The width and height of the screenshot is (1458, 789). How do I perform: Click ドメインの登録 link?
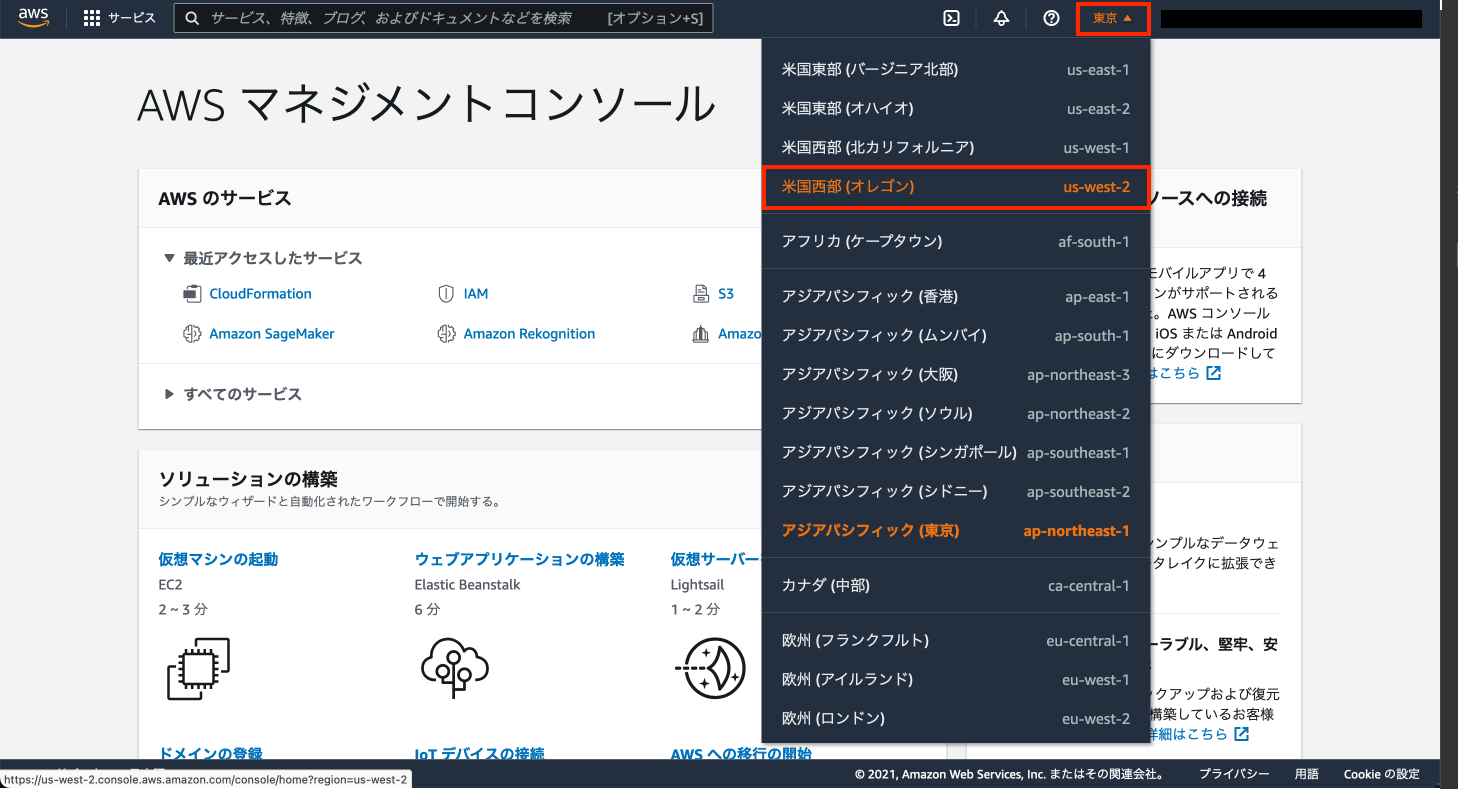(210, 752)
